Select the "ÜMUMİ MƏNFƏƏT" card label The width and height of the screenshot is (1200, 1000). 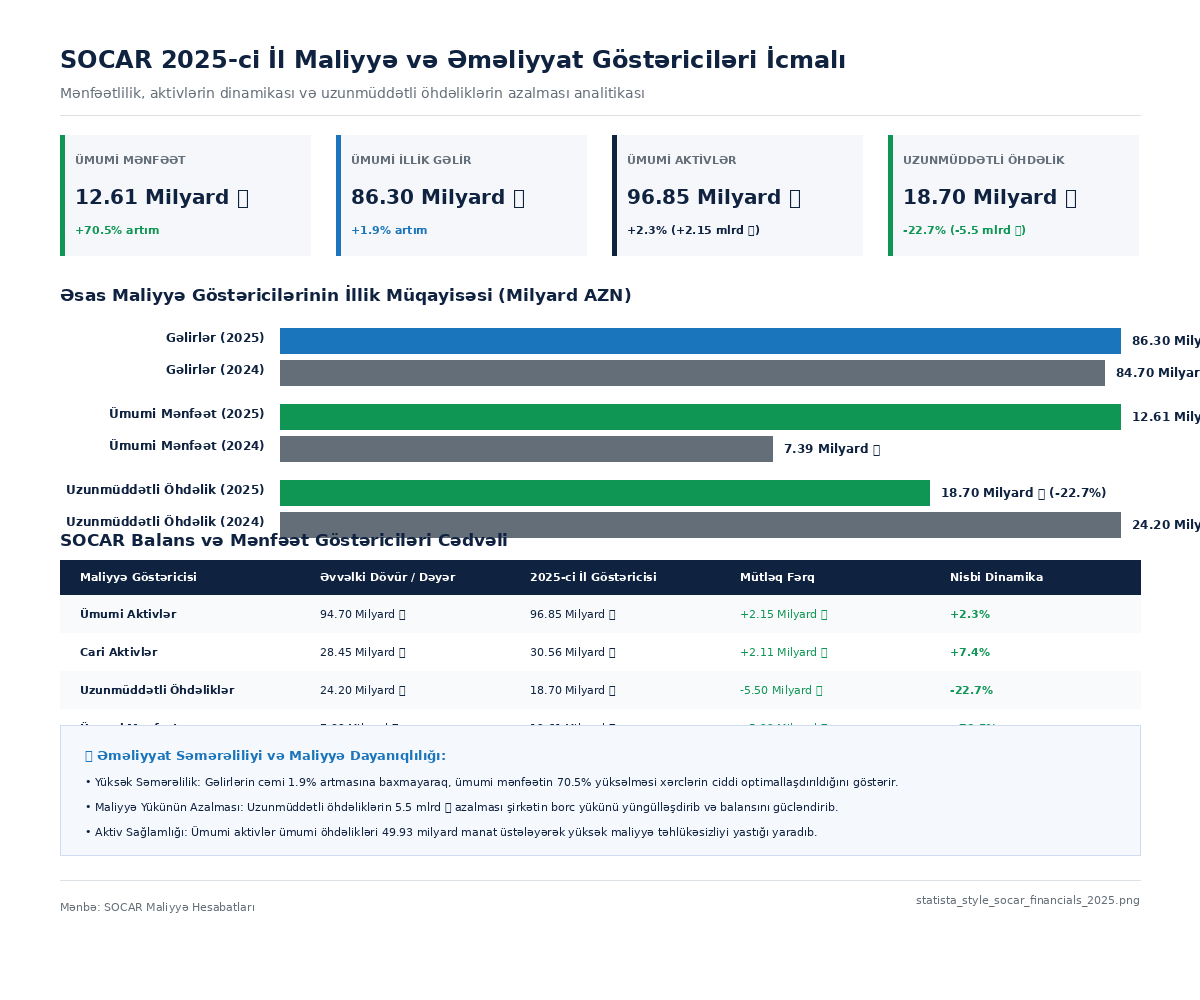[130, 161]
